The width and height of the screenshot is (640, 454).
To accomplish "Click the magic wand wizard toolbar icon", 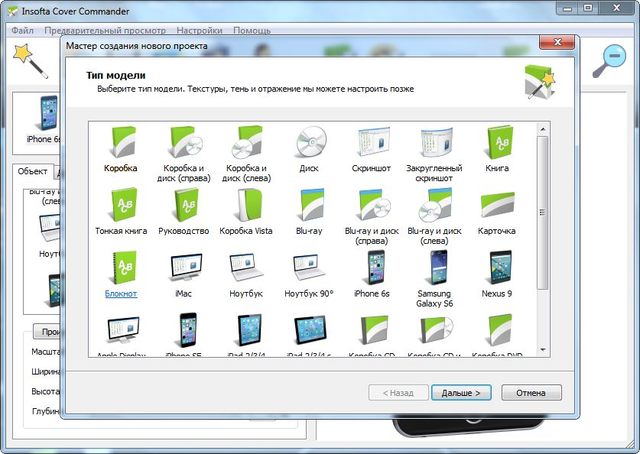I will [x=30, y=60].
